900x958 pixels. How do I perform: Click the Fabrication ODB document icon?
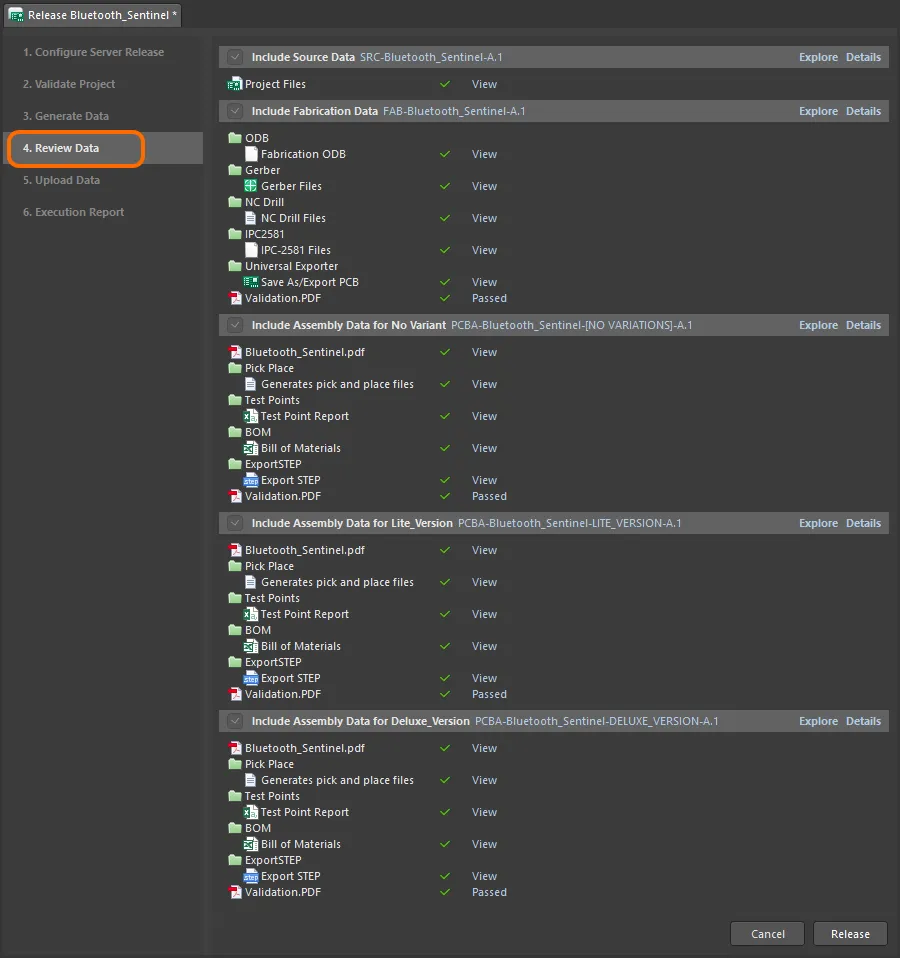click(x=251, y=155)
